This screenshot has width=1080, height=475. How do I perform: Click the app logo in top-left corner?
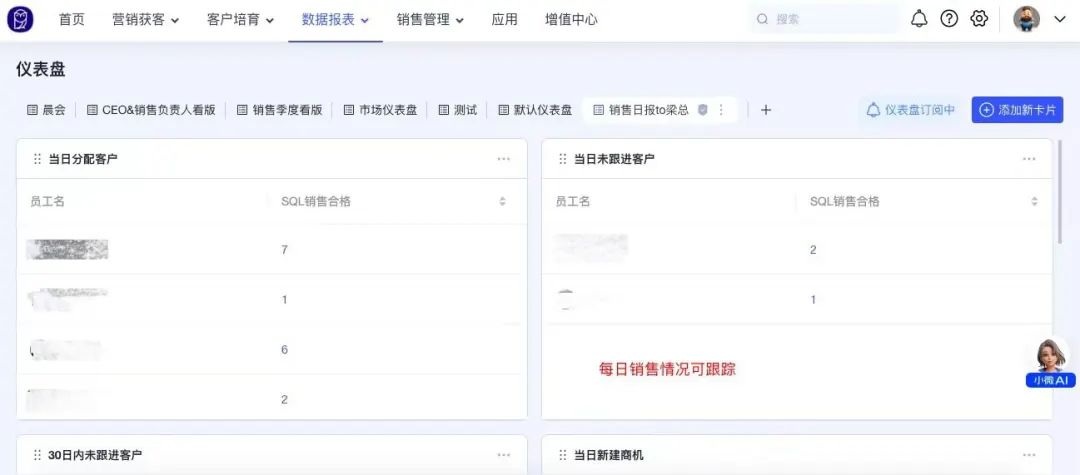(20, 19)
